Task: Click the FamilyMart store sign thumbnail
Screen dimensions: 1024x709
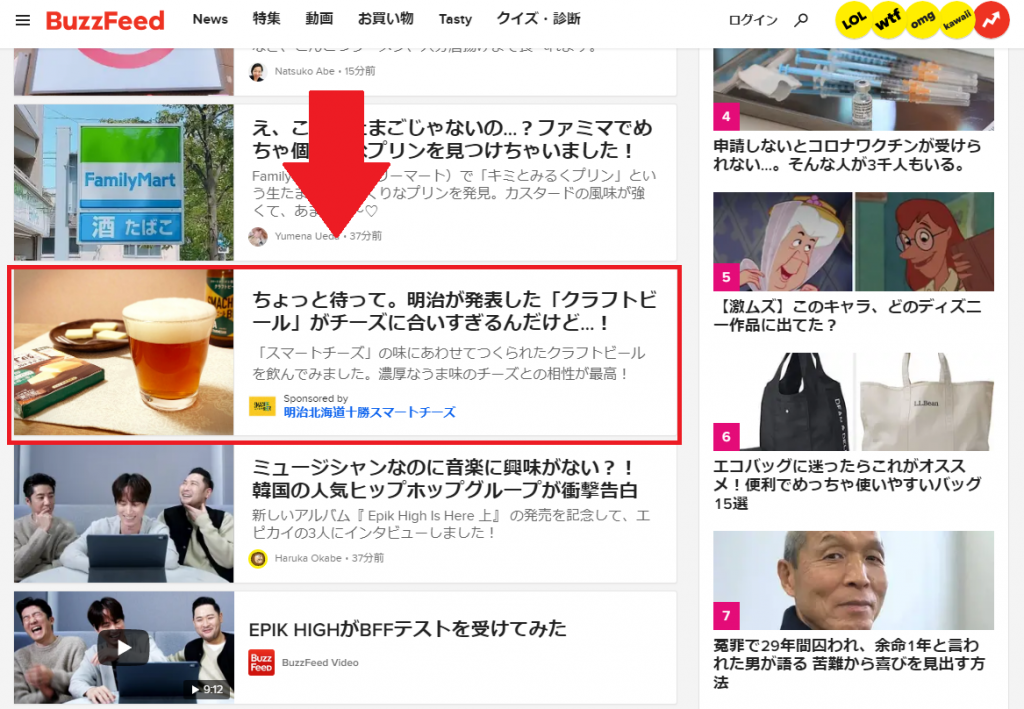Action: click(123, 183)
